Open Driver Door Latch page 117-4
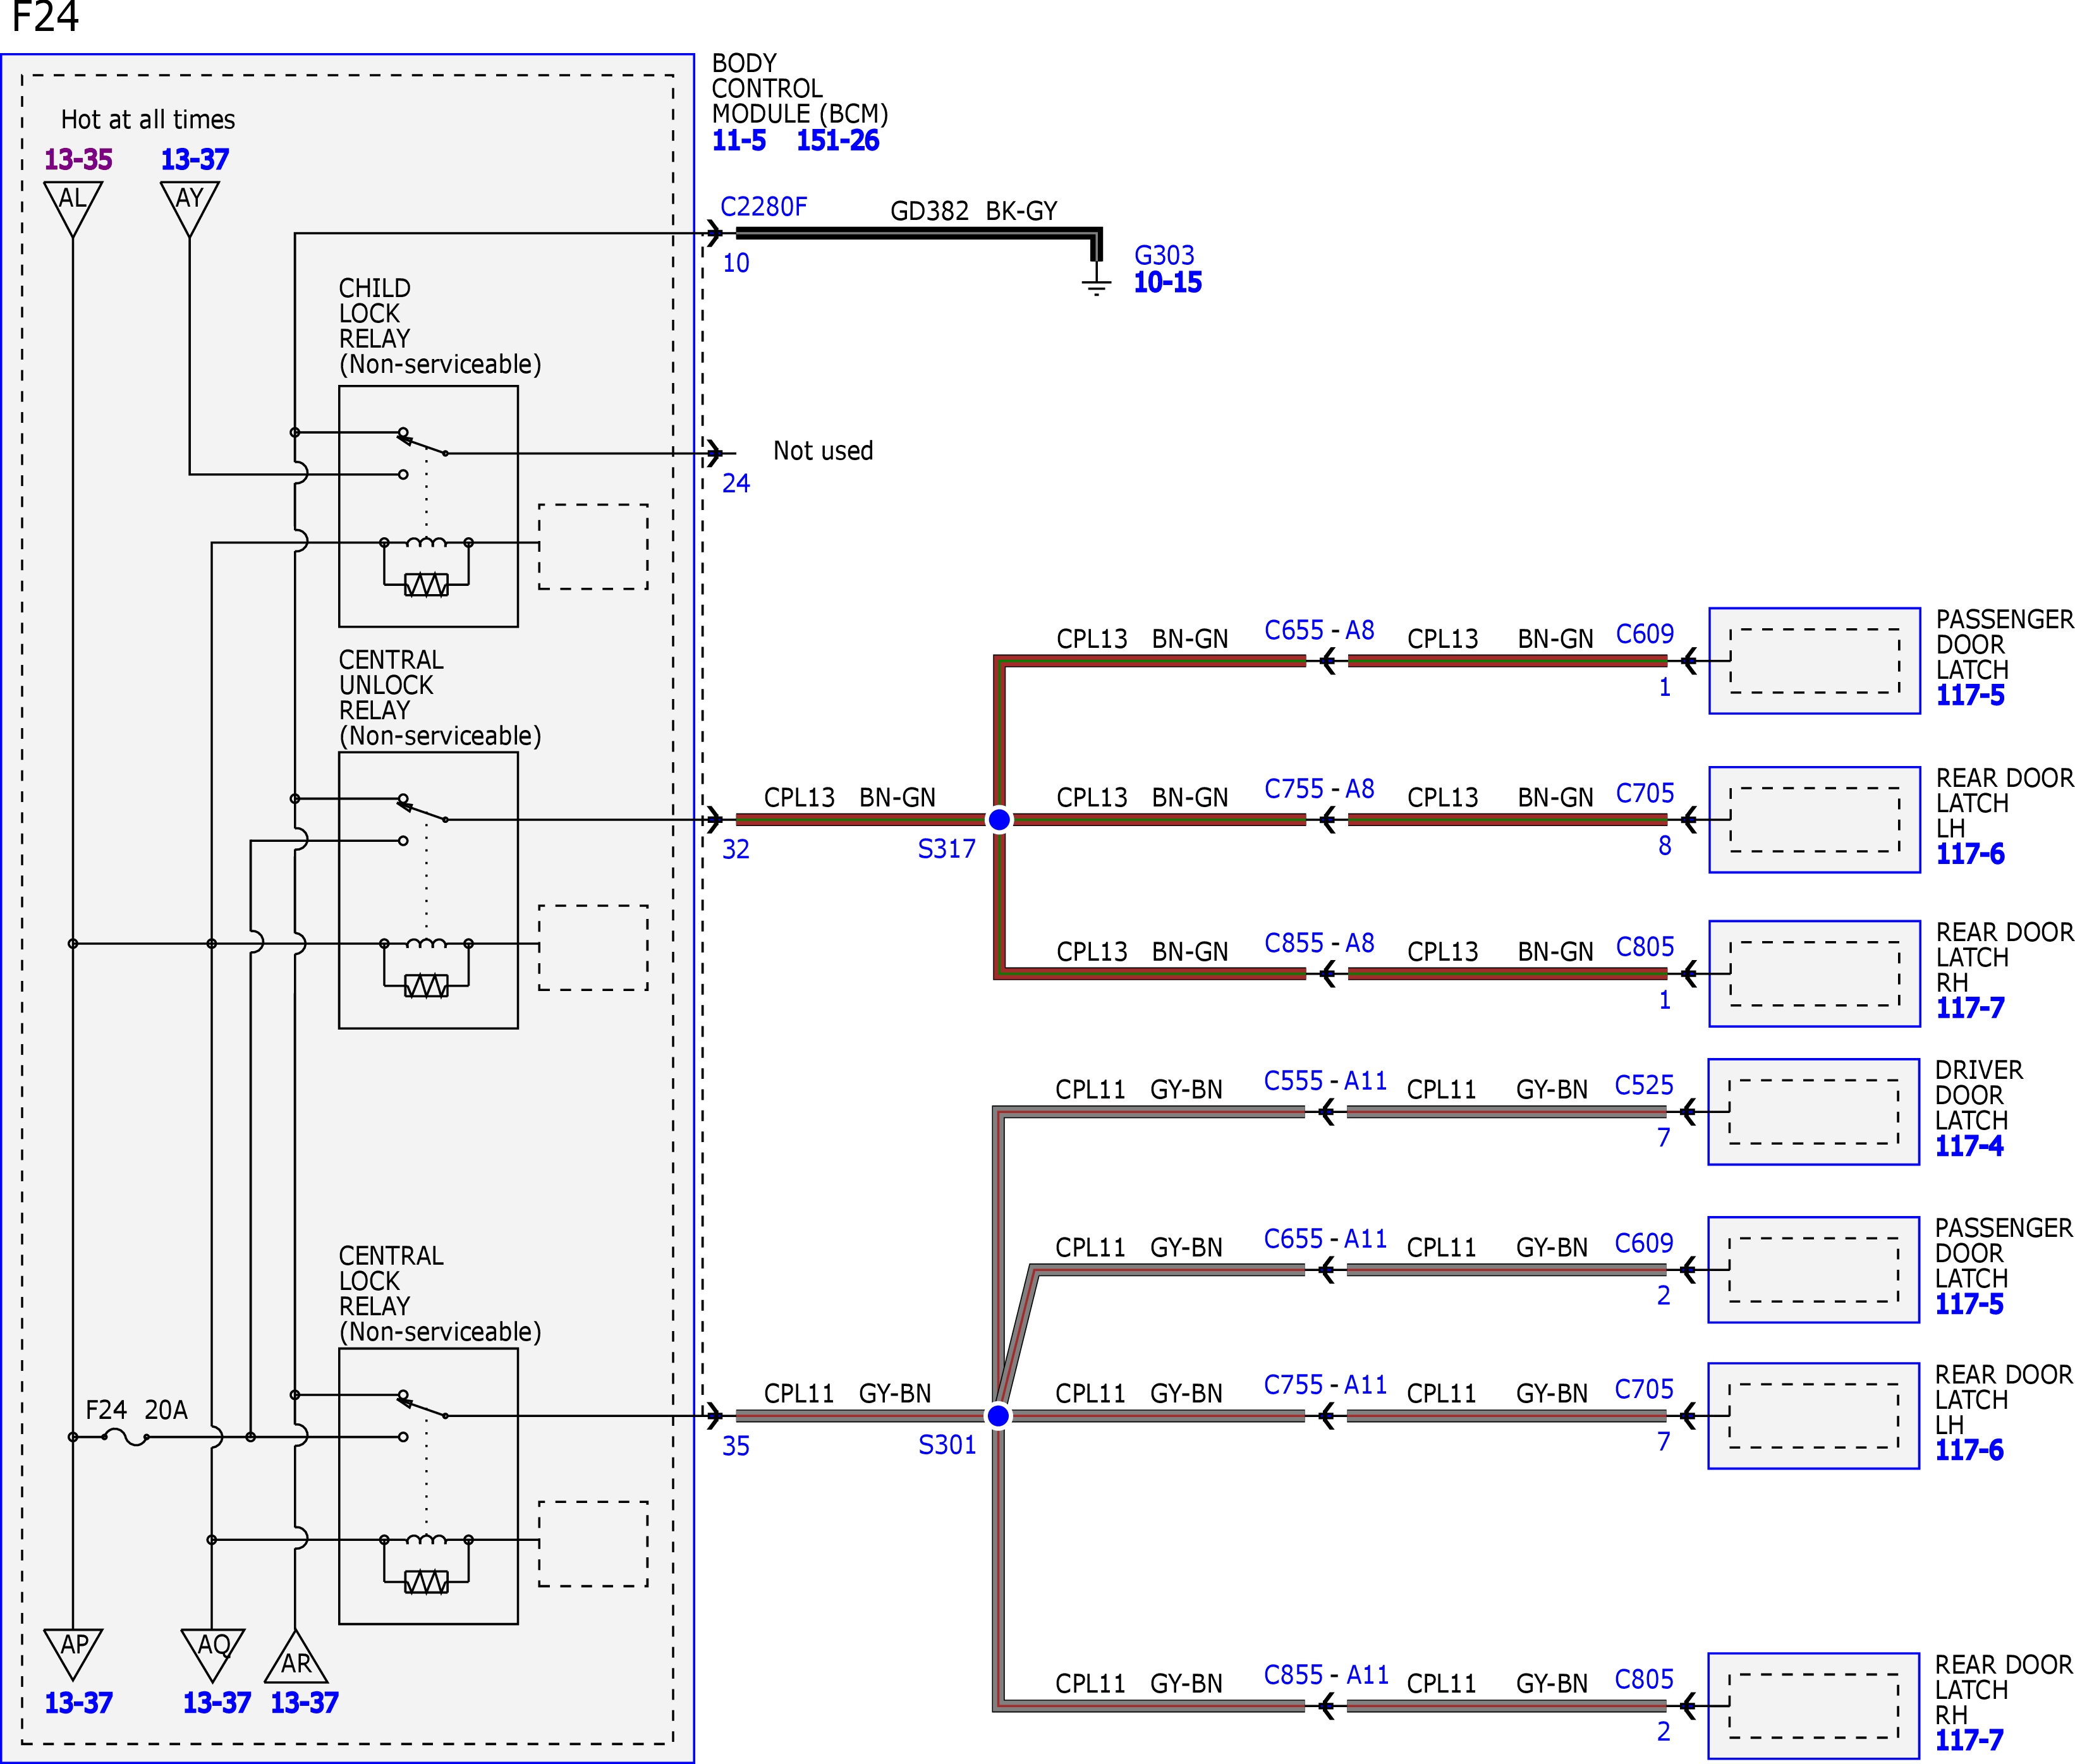 (x=1969, y=1146)
